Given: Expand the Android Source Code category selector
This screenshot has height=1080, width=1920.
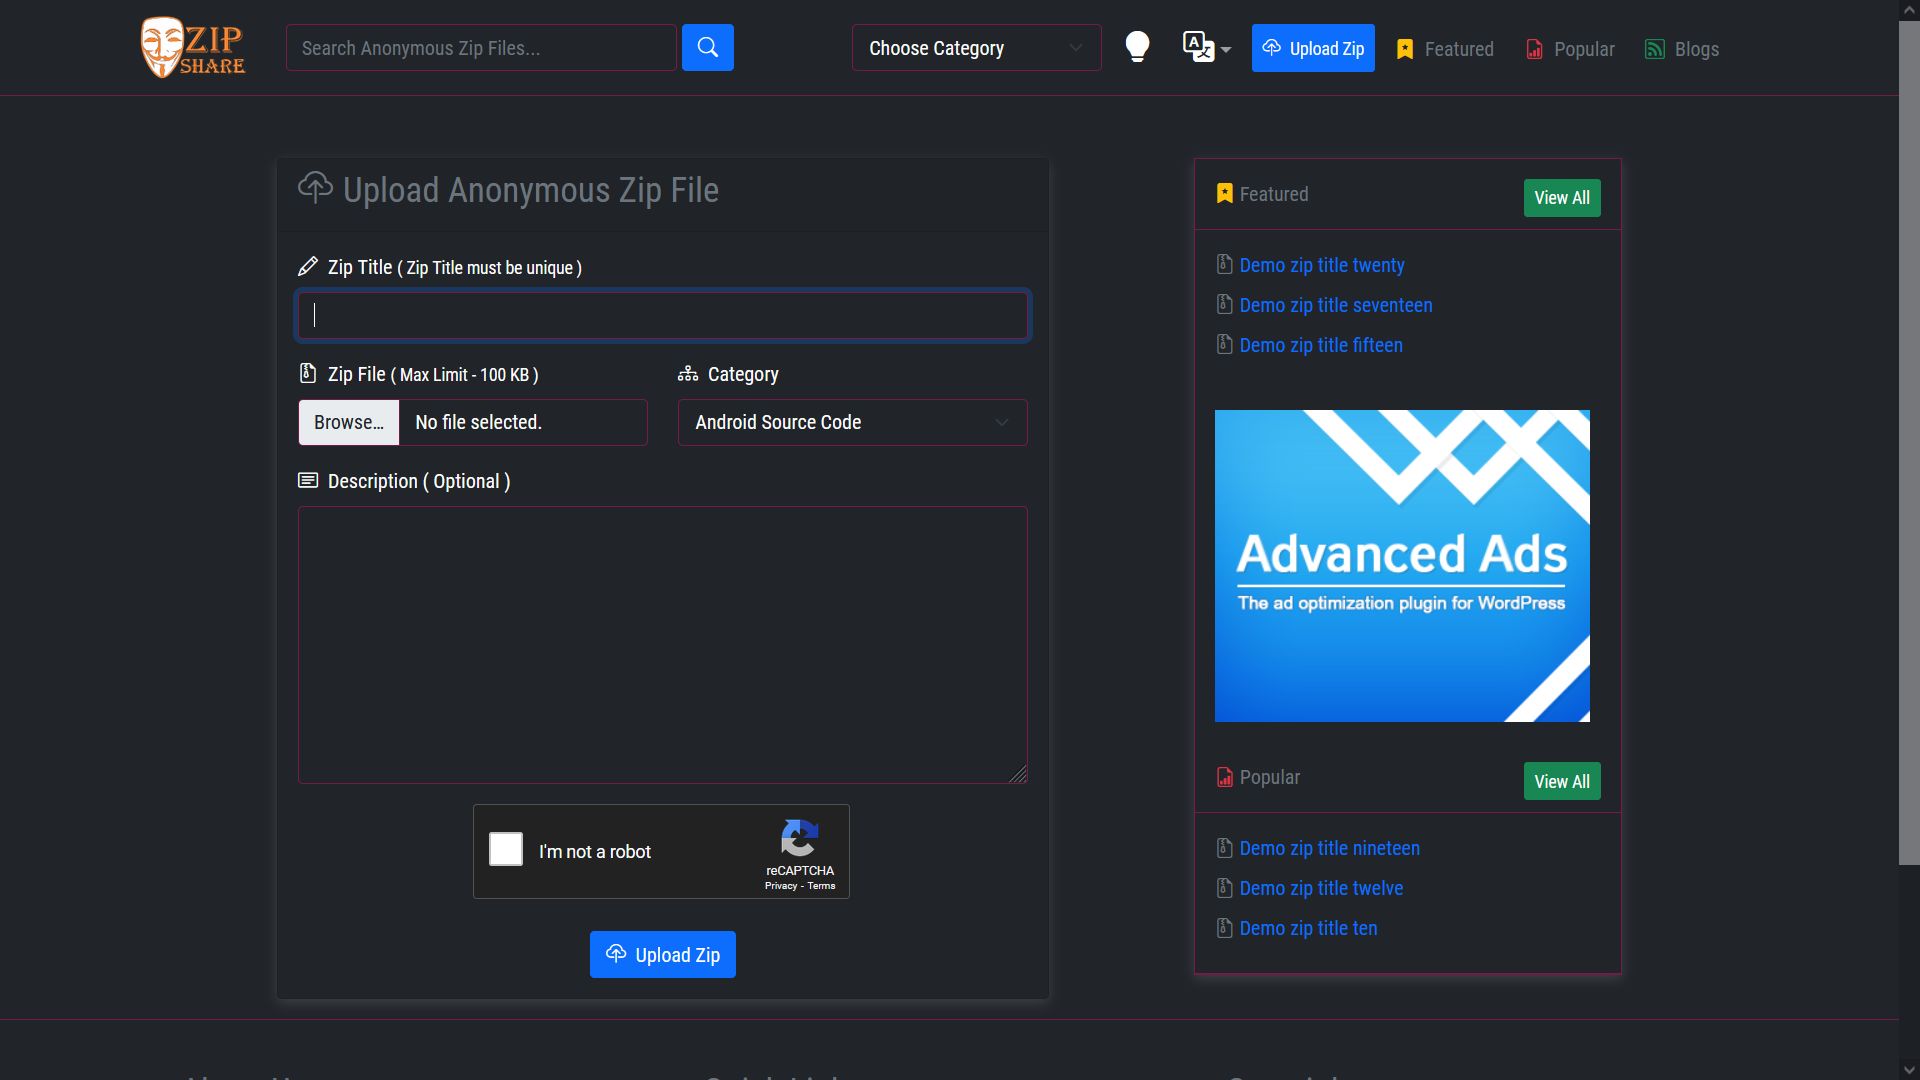Looking at the screenshot, I should pos(851,422).
